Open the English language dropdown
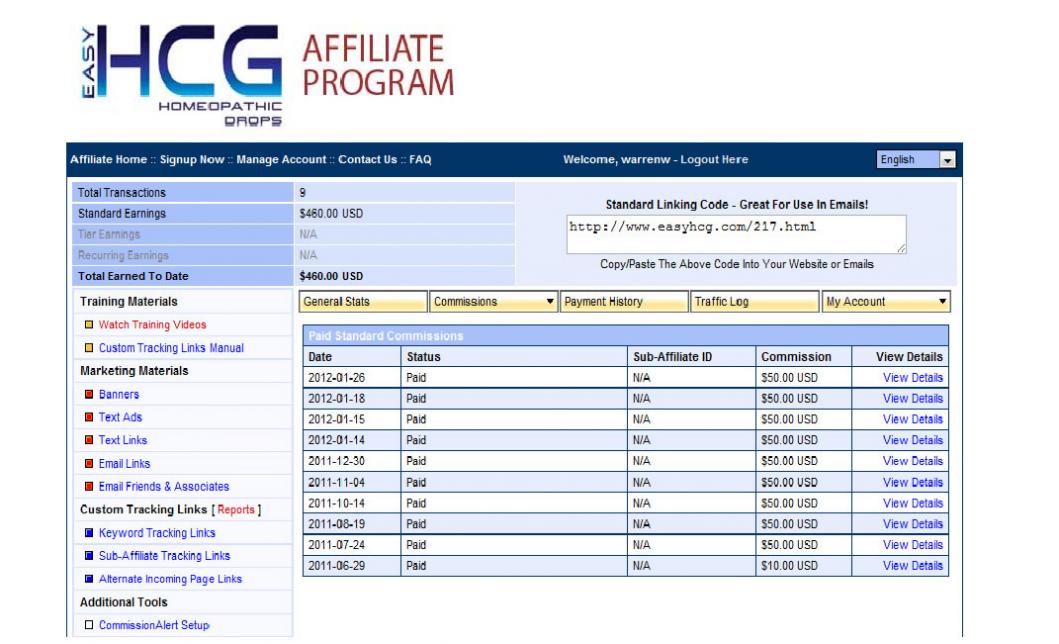This screenshot has width=1059, height=644. pos(916,159)
